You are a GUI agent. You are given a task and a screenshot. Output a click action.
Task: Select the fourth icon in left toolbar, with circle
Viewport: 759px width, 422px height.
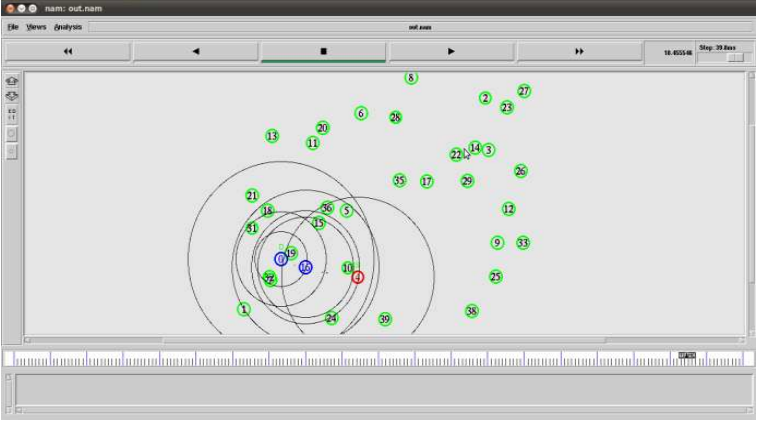coord(12,134)
